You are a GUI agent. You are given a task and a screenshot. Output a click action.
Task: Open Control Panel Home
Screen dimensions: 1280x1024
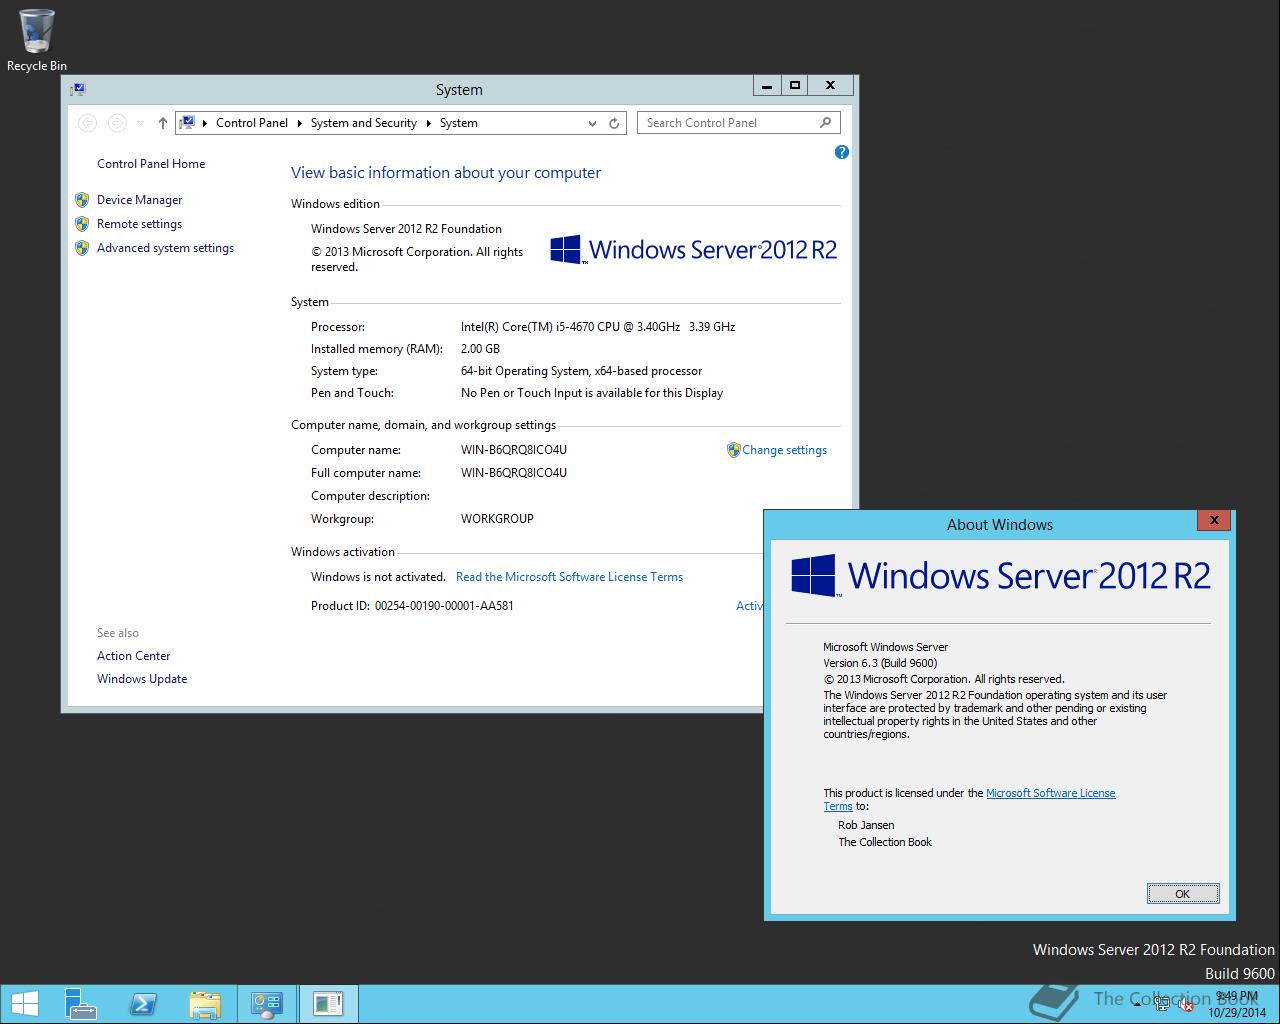(x=151, y=164)
